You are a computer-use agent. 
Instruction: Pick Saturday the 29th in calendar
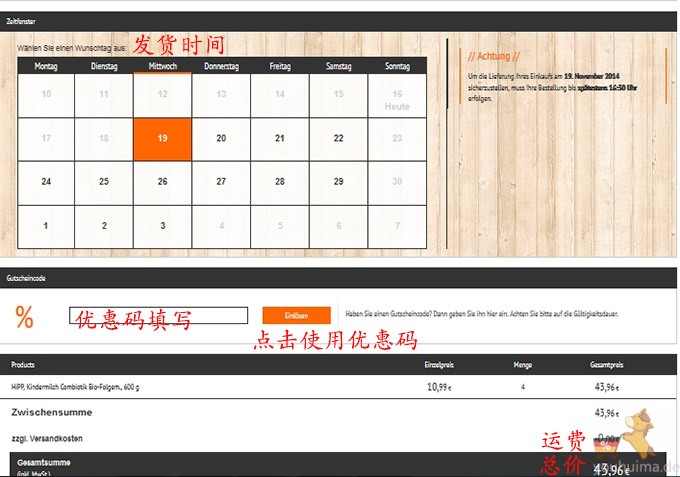pos(338,182)
